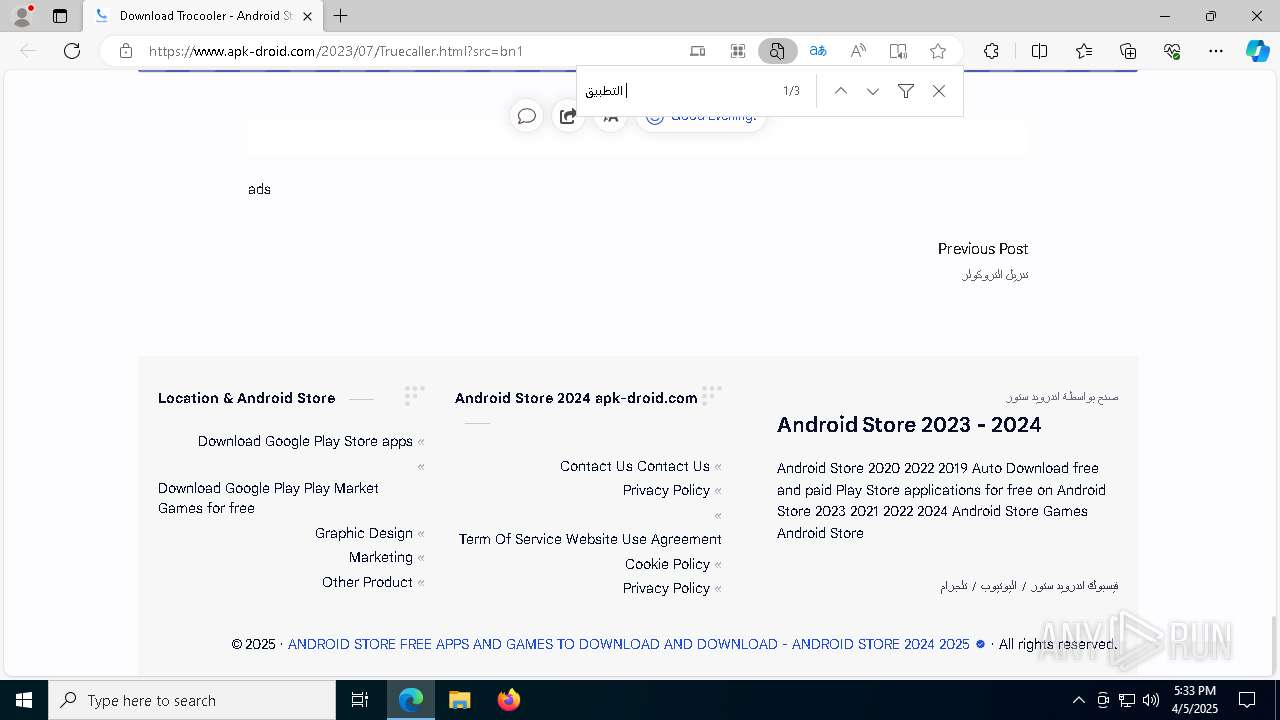Open the Marketing footer link
Screen dimensions: 1280x720
click(381, 557)
